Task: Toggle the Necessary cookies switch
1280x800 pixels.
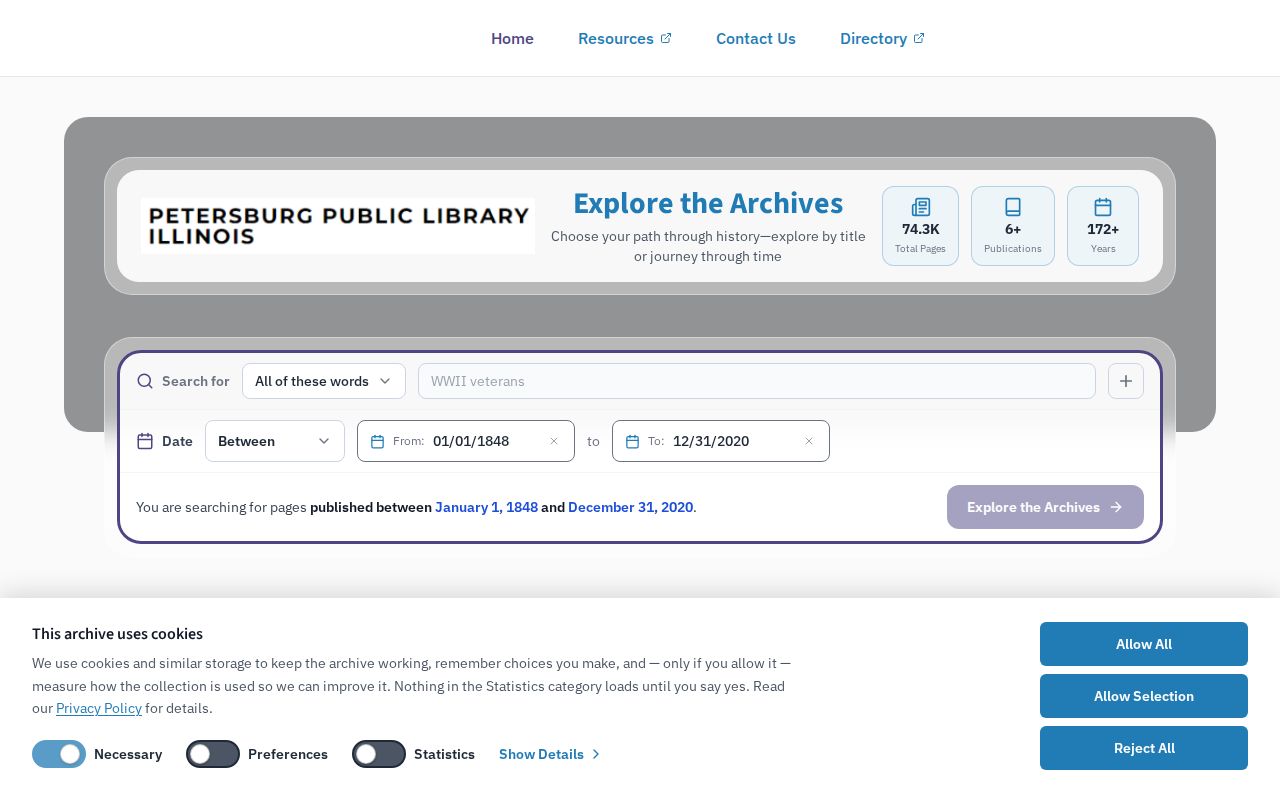Action: coord(59,754)
